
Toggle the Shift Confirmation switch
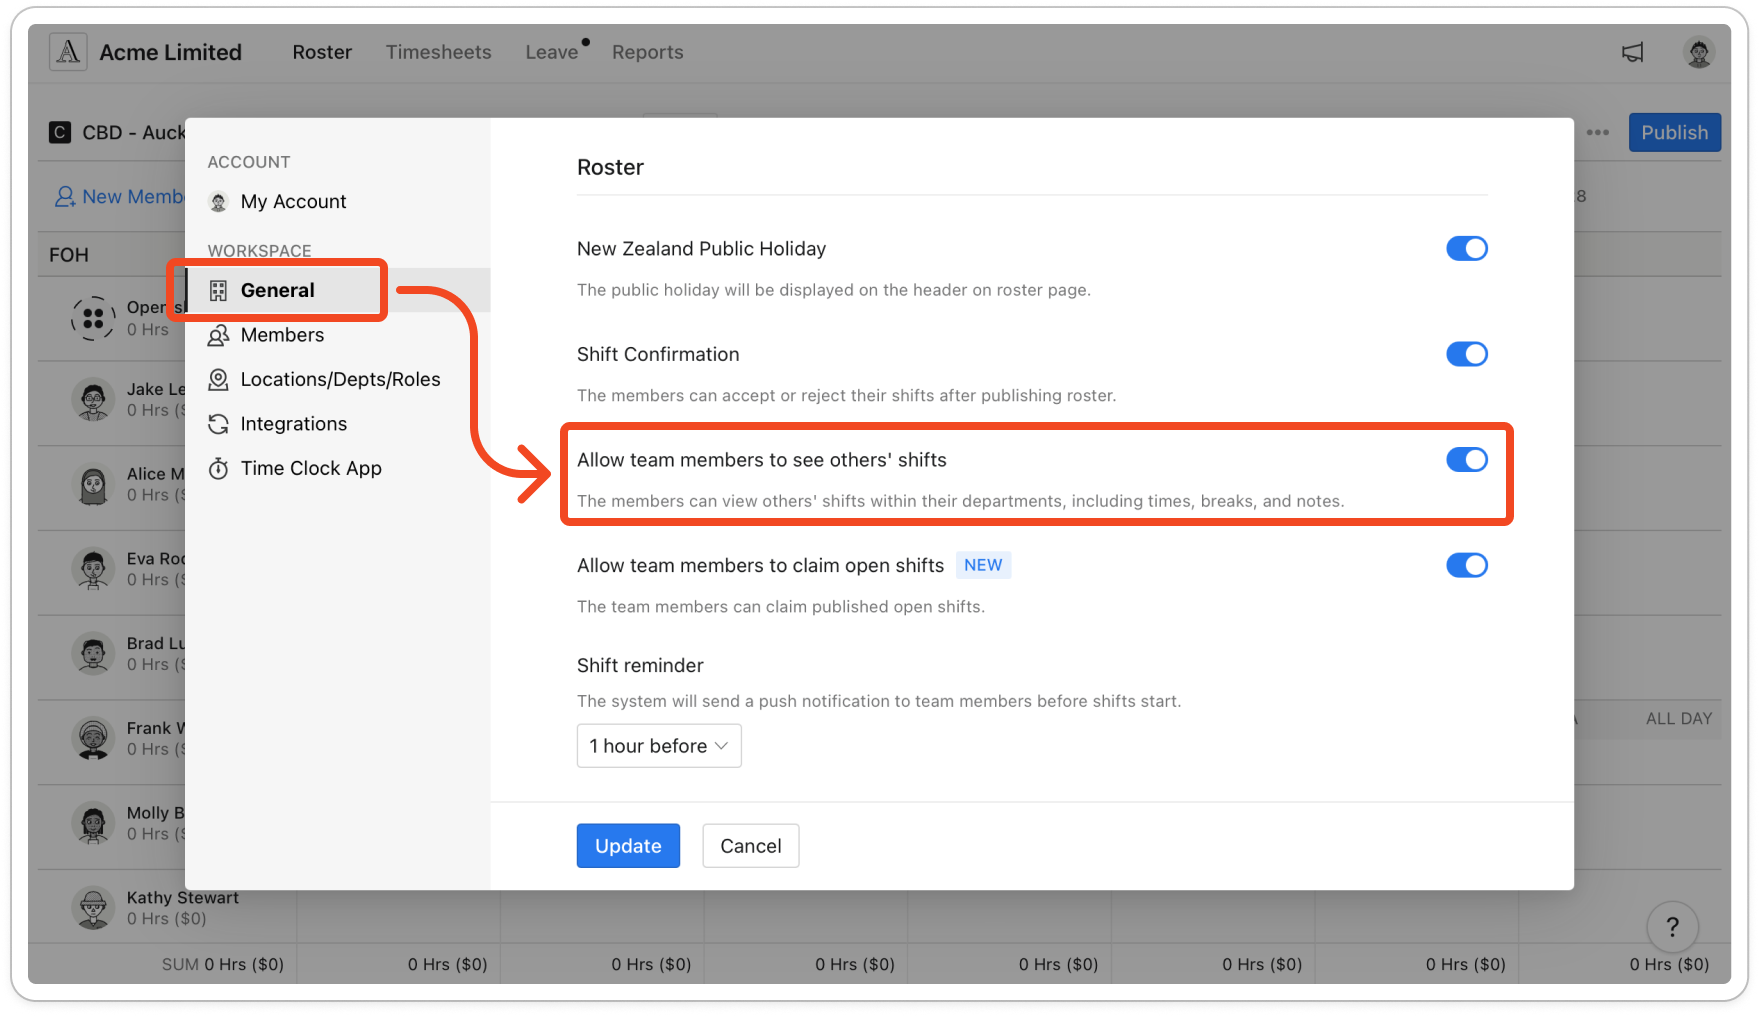click(x=1466, y=354)
